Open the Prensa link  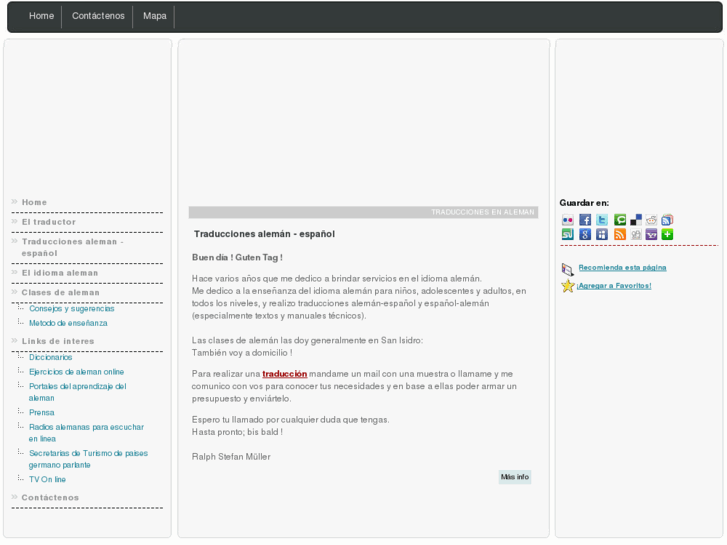(42, 412)
